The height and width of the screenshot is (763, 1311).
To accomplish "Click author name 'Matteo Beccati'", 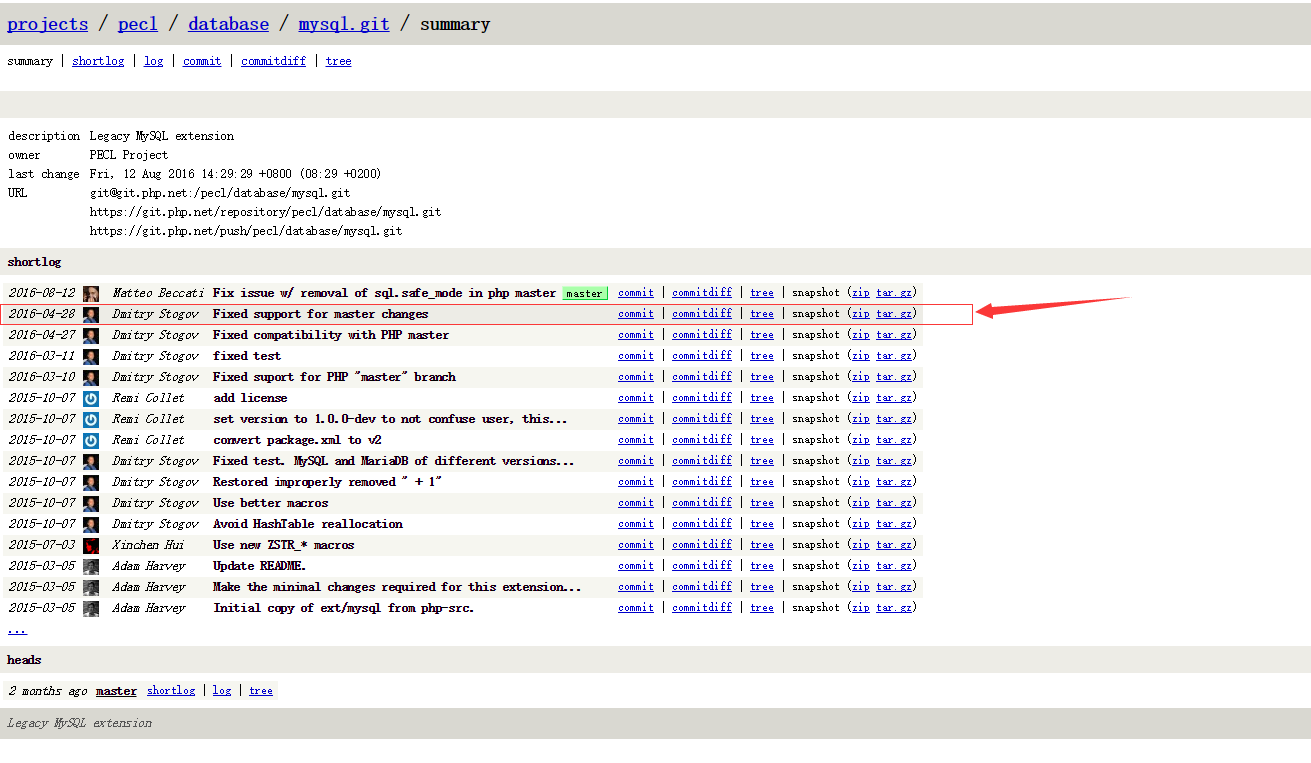I will click(158, 293).
